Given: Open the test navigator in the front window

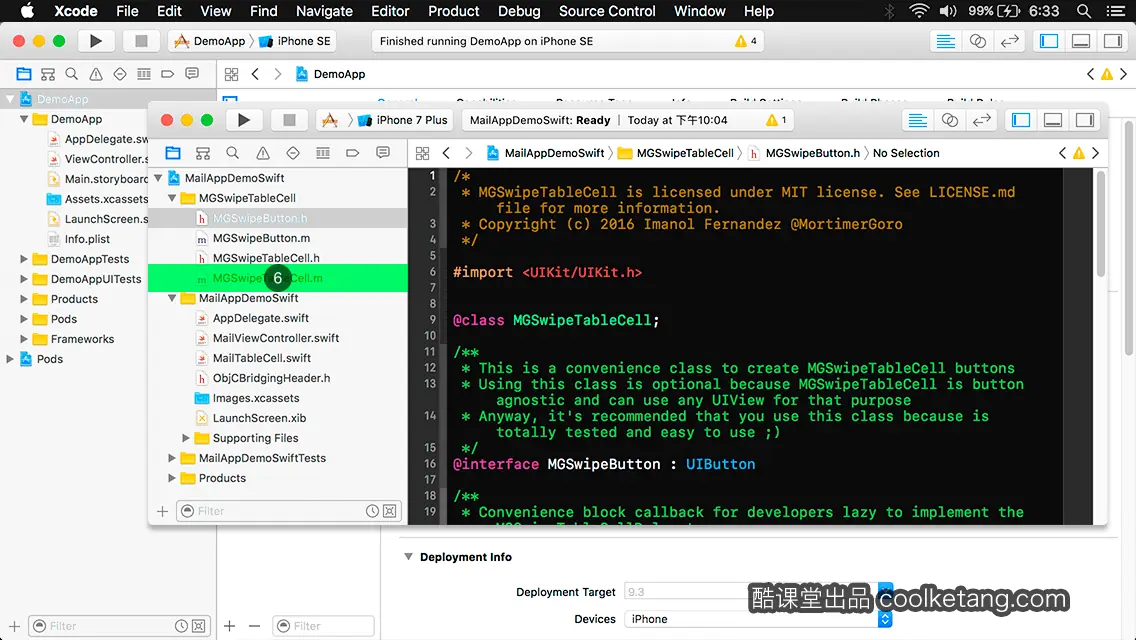Looking at the screenshot, I should tap(293, 153).
